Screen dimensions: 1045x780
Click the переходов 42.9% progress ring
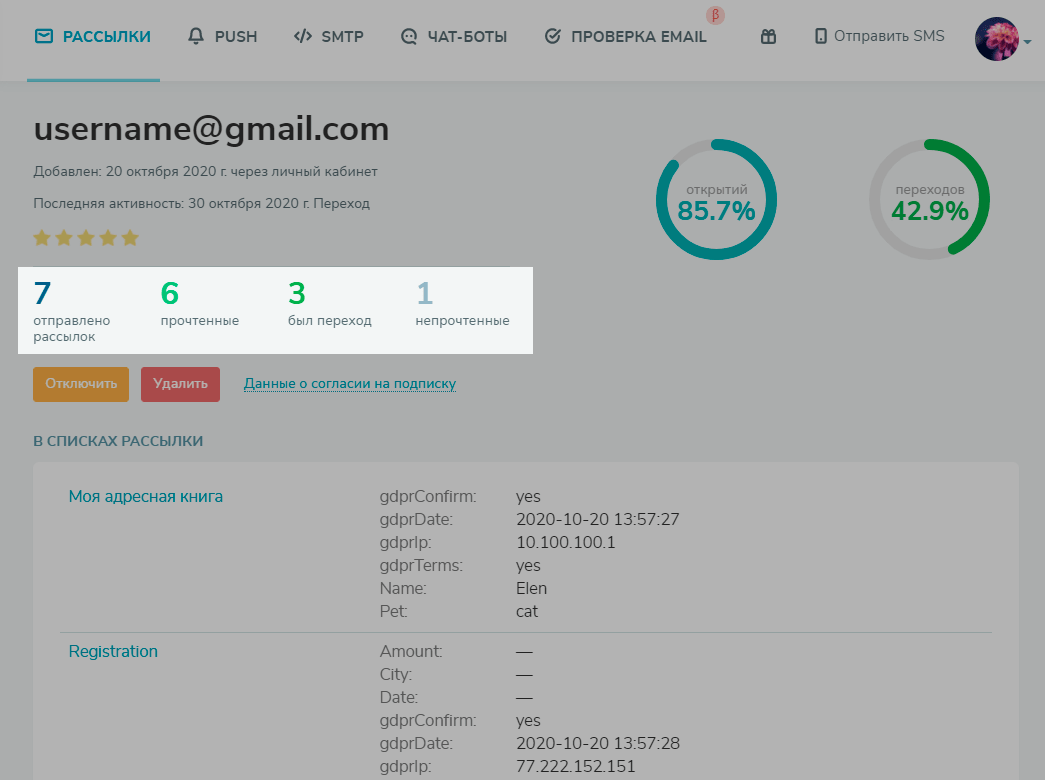(x=929, y=200)
